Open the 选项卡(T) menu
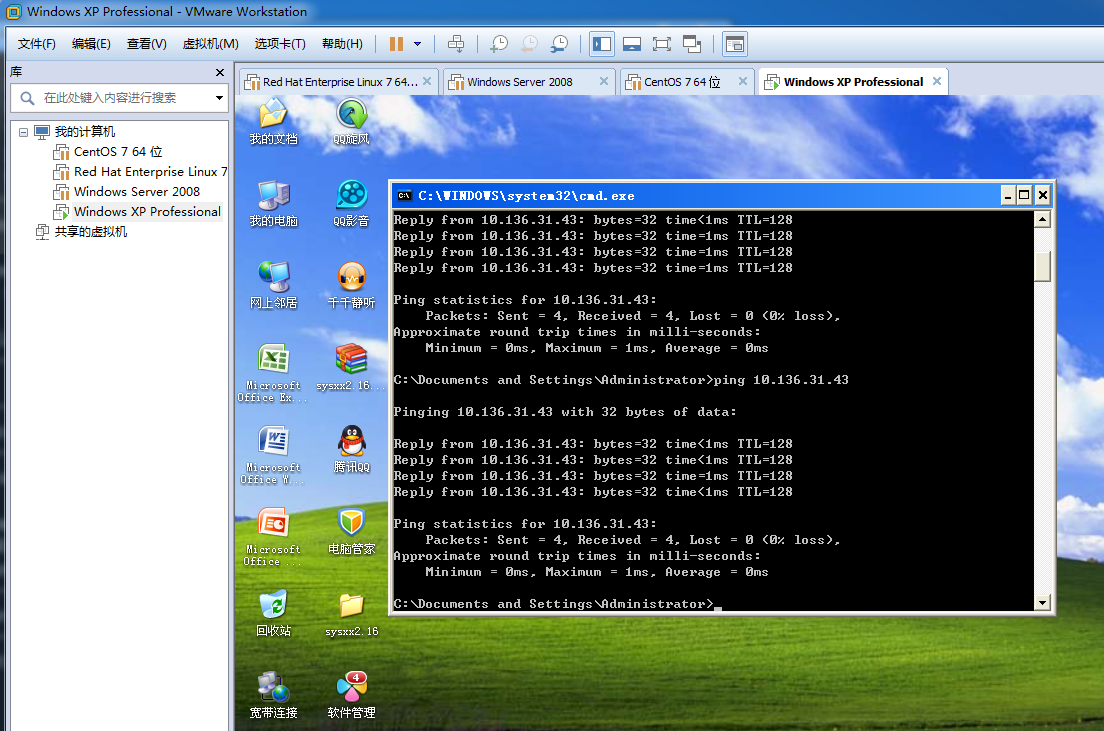 [x=280, y=44]
